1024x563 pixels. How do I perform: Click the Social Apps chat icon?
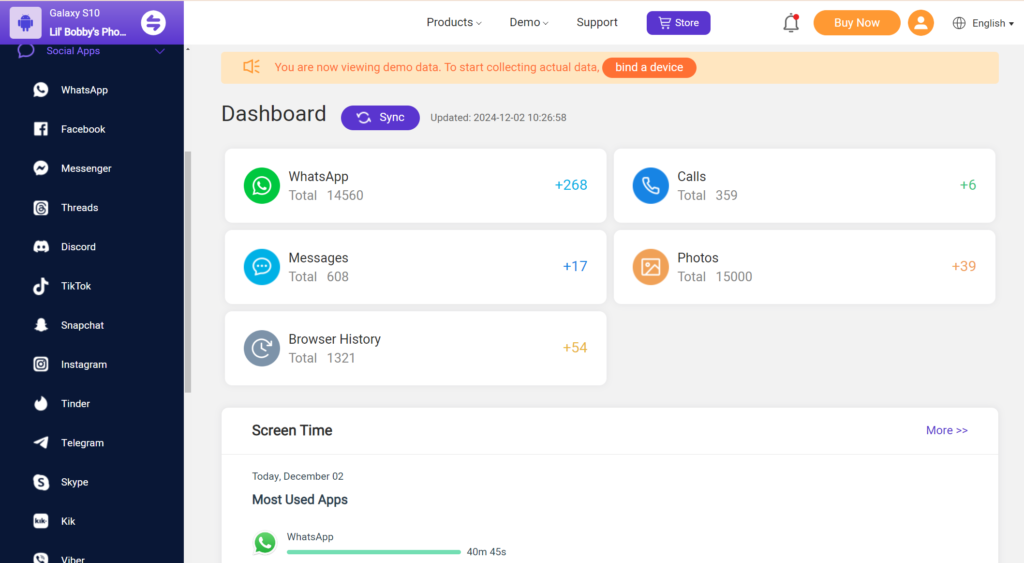click(26, 50)
